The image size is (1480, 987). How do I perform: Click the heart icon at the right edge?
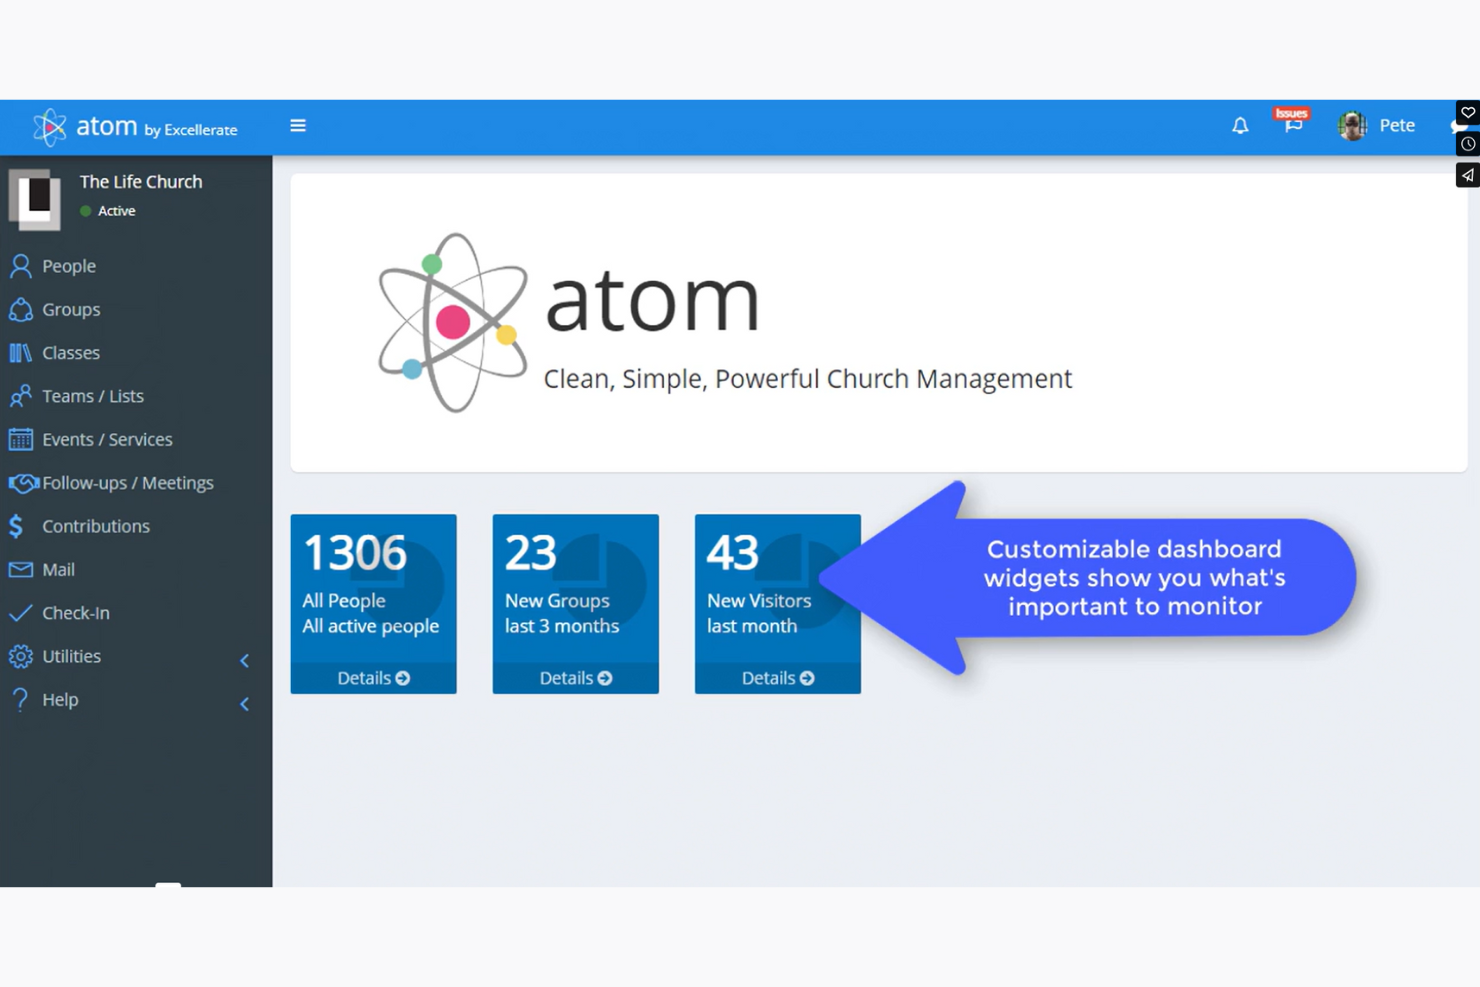point(1468,112)
